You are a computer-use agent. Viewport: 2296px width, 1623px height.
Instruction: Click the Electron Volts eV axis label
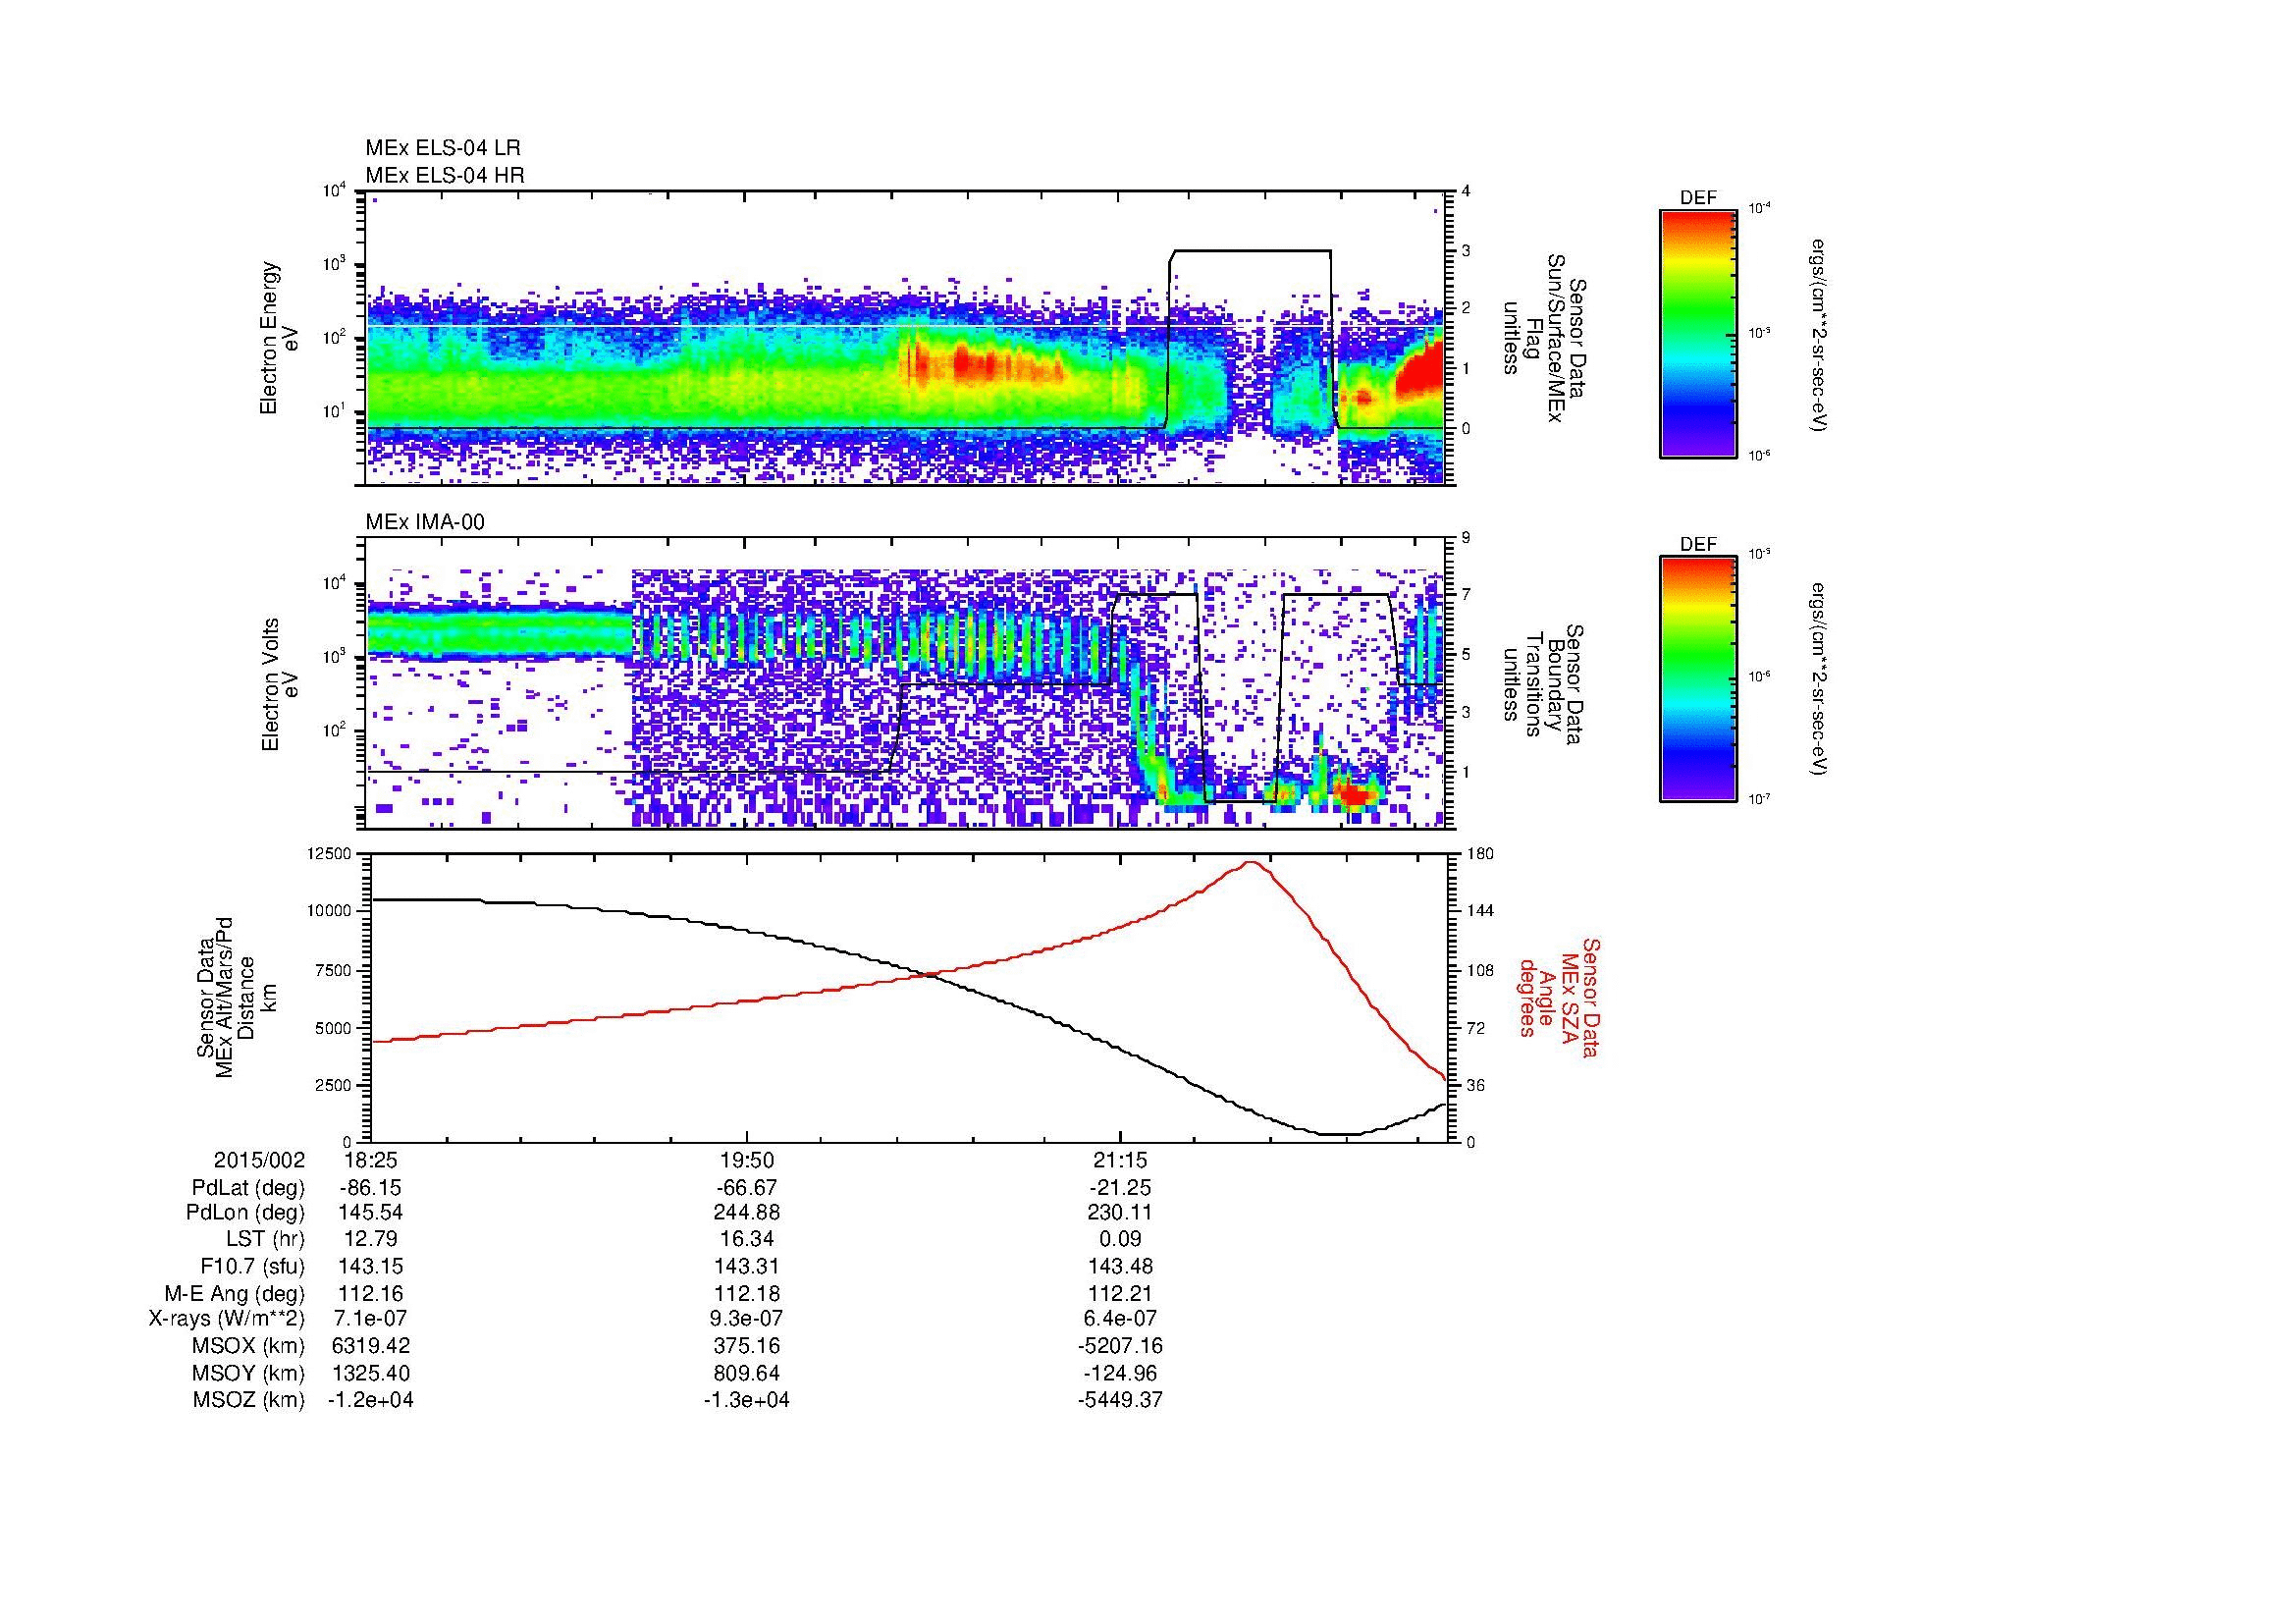(x=279, y=685)
